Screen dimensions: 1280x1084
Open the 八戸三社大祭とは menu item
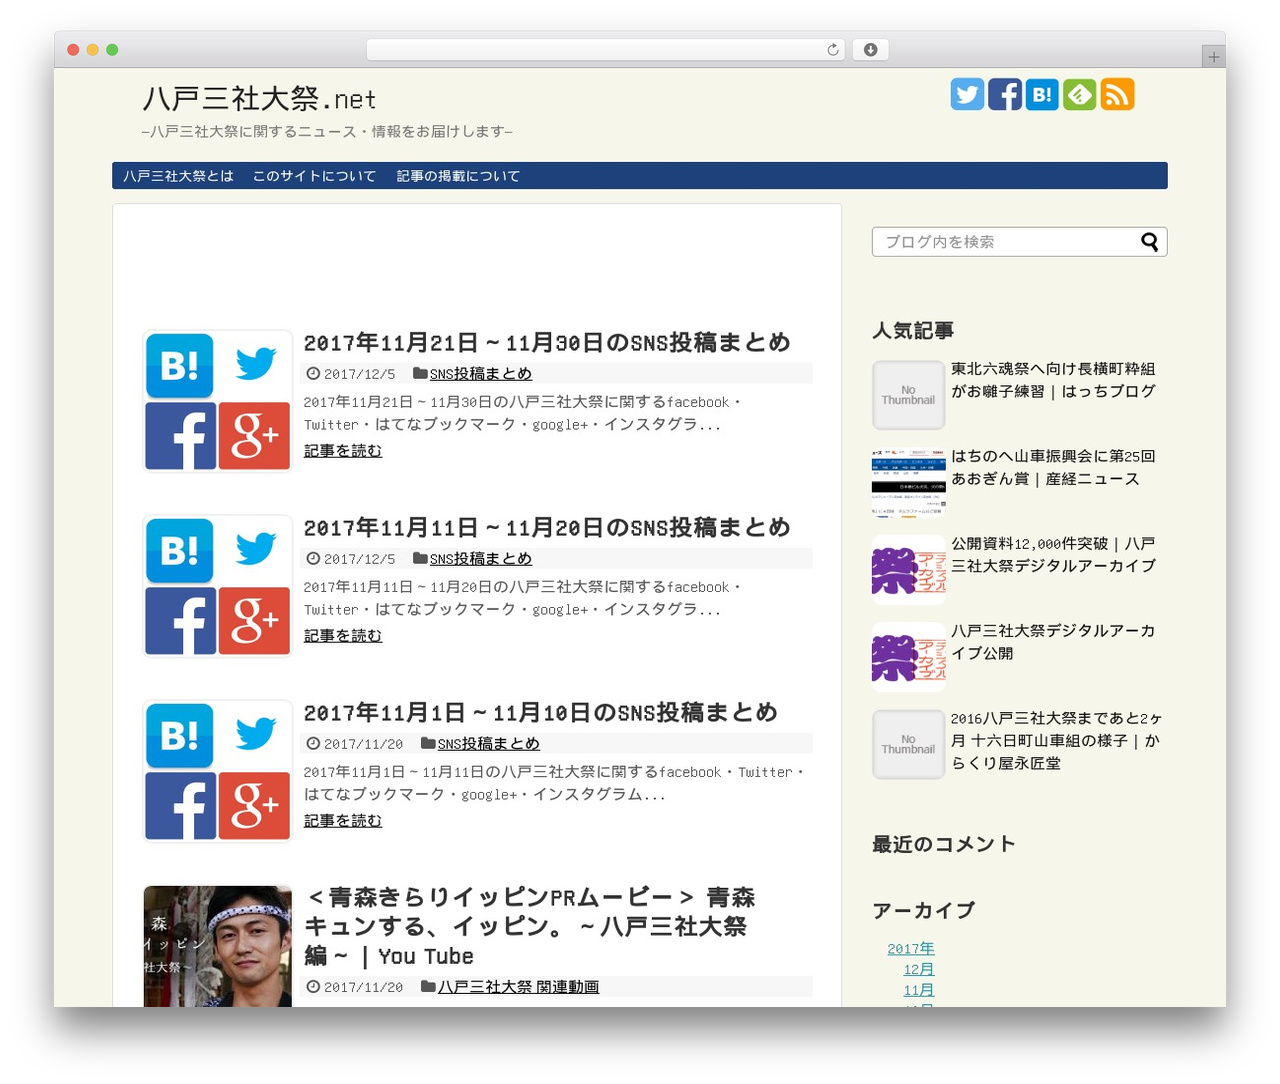[178, 176]
